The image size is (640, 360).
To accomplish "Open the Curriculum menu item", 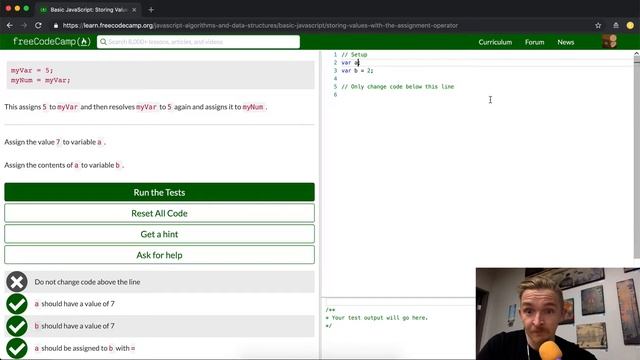I will [x=495, y=42].
